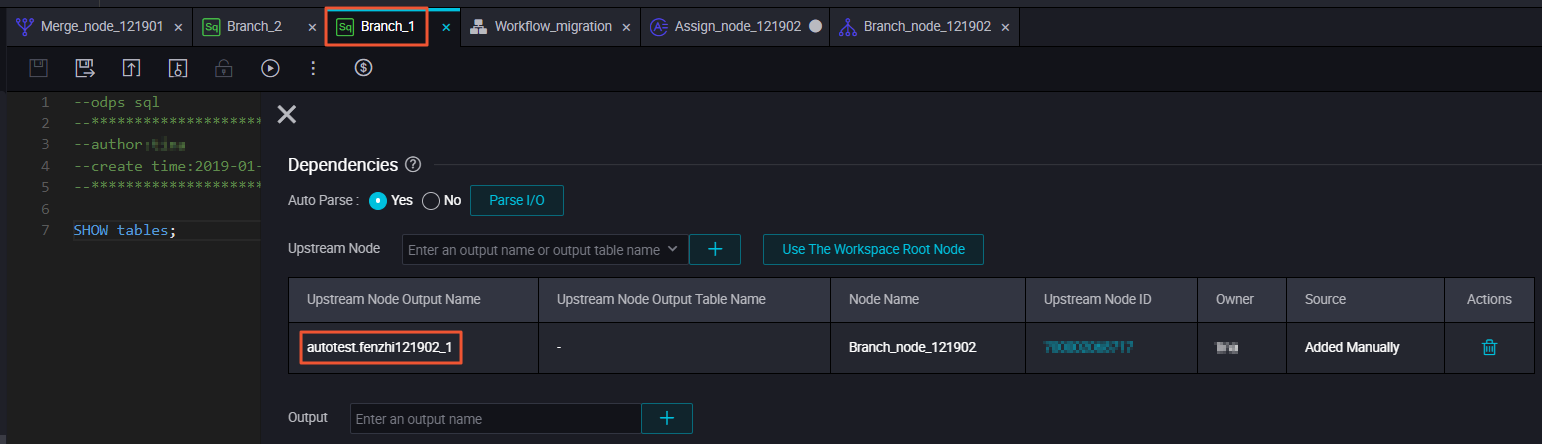Delete the autotest.fenzhi121902_1 dependency row
Viewport: 1542px width, 444px height.
pyautogui.click(x=1489, y=348)
